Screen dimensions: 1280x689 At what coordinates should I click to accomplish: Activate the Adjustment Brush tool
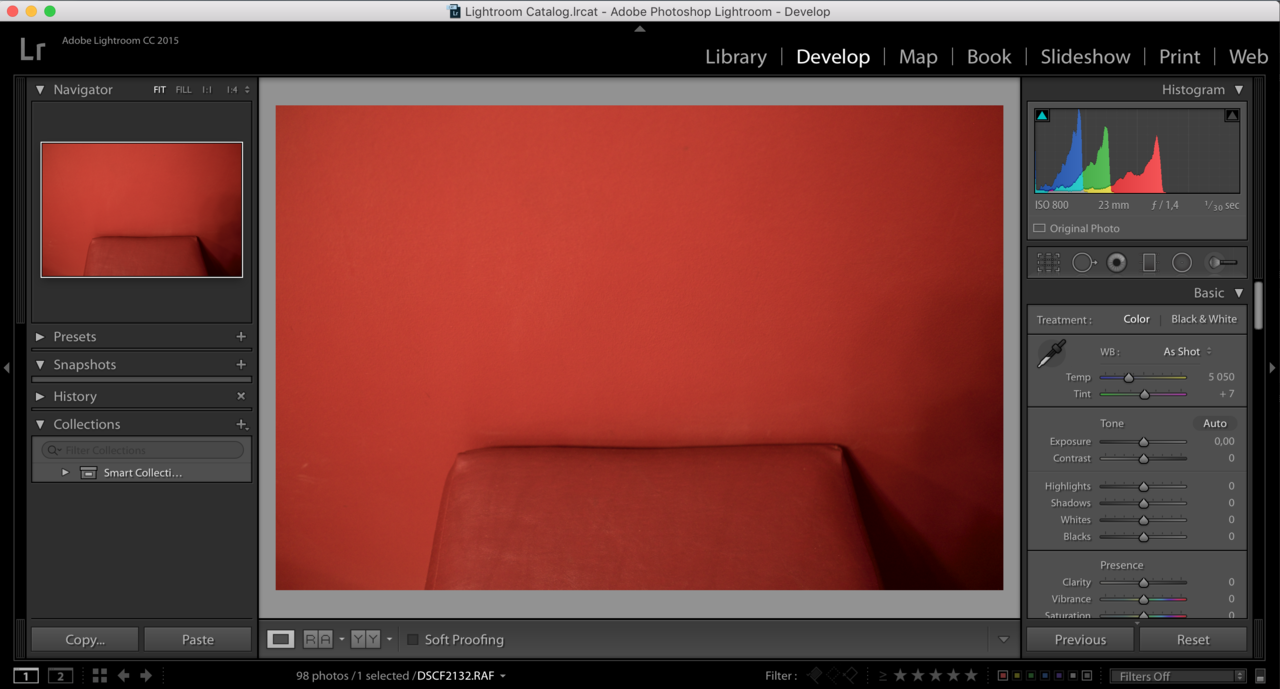tap(1221, 263)
